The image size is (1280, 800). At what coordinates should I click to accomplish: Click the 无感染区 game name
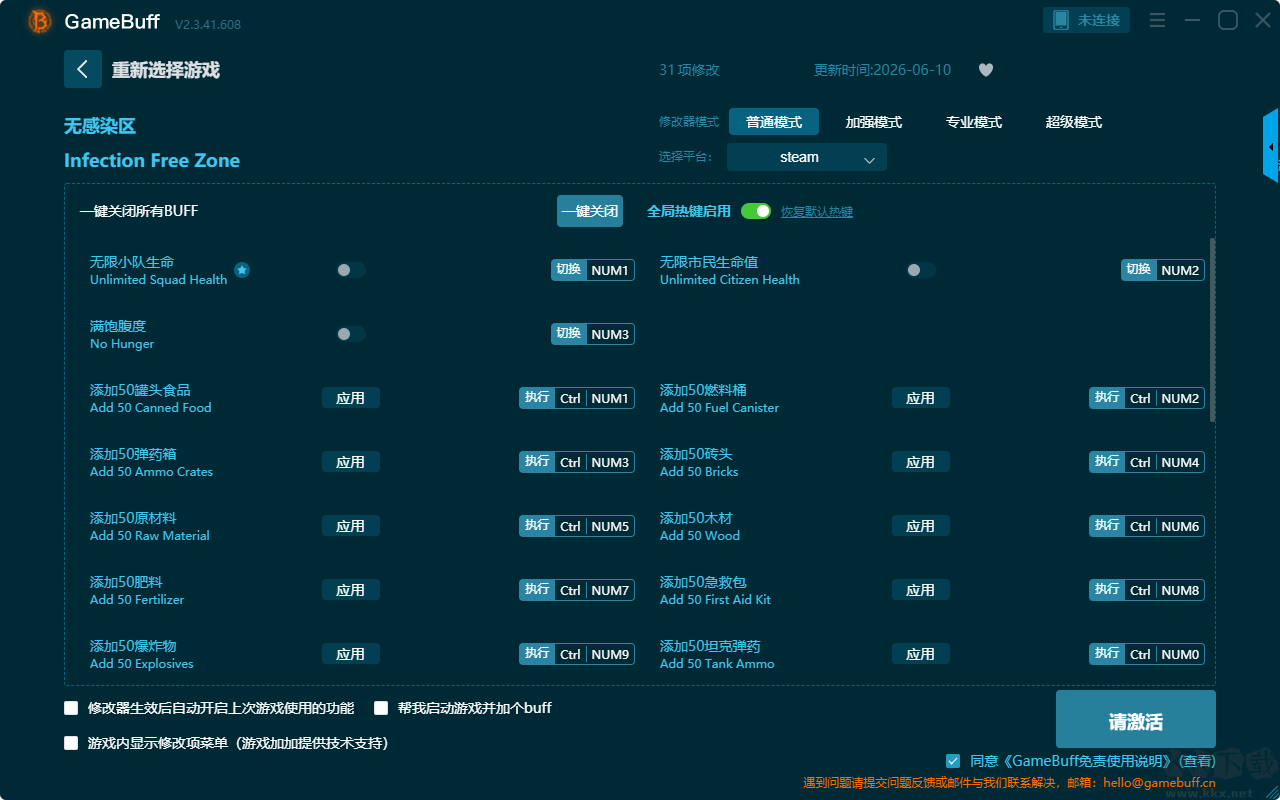[100, 126]
